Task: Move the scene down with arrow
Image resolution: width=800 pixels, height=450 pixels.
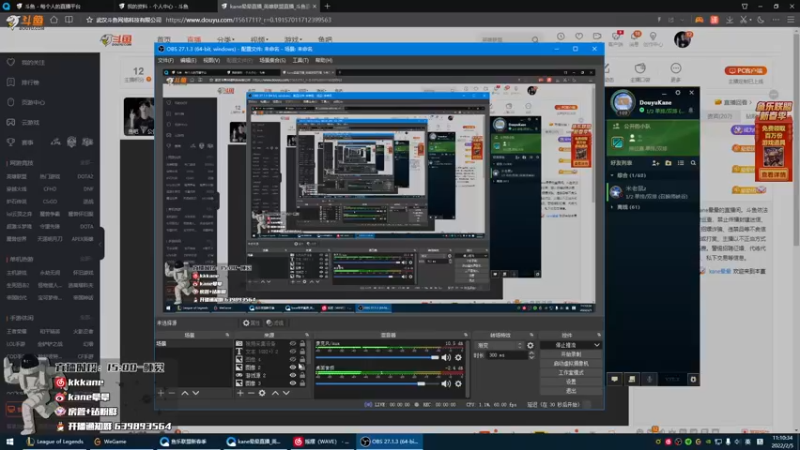Action: [195, 393]
